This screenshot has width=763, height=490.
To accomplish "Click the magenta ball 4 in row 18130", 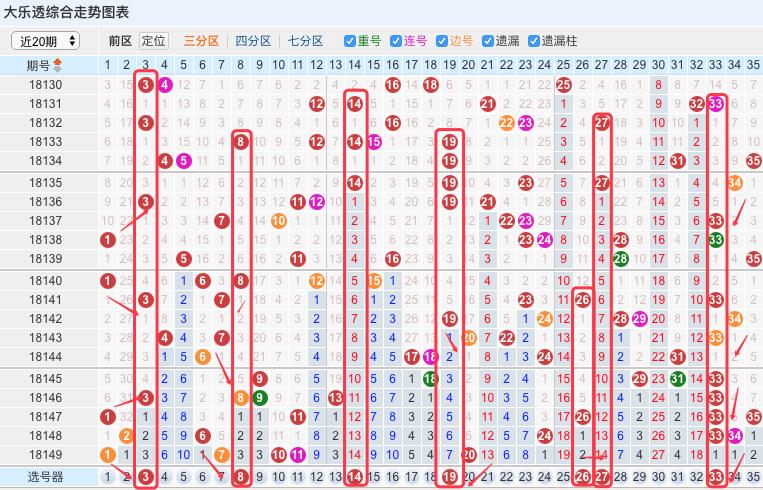I will coord(164,85).
